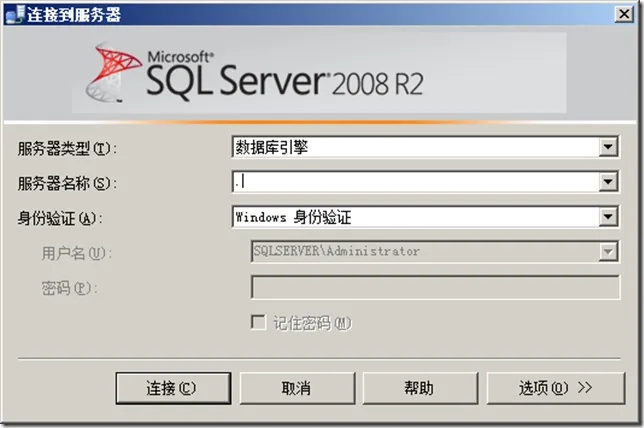Expand connection options with 选项 button
The height and width of the screenshot is (428, 644).
pos(556,388)
